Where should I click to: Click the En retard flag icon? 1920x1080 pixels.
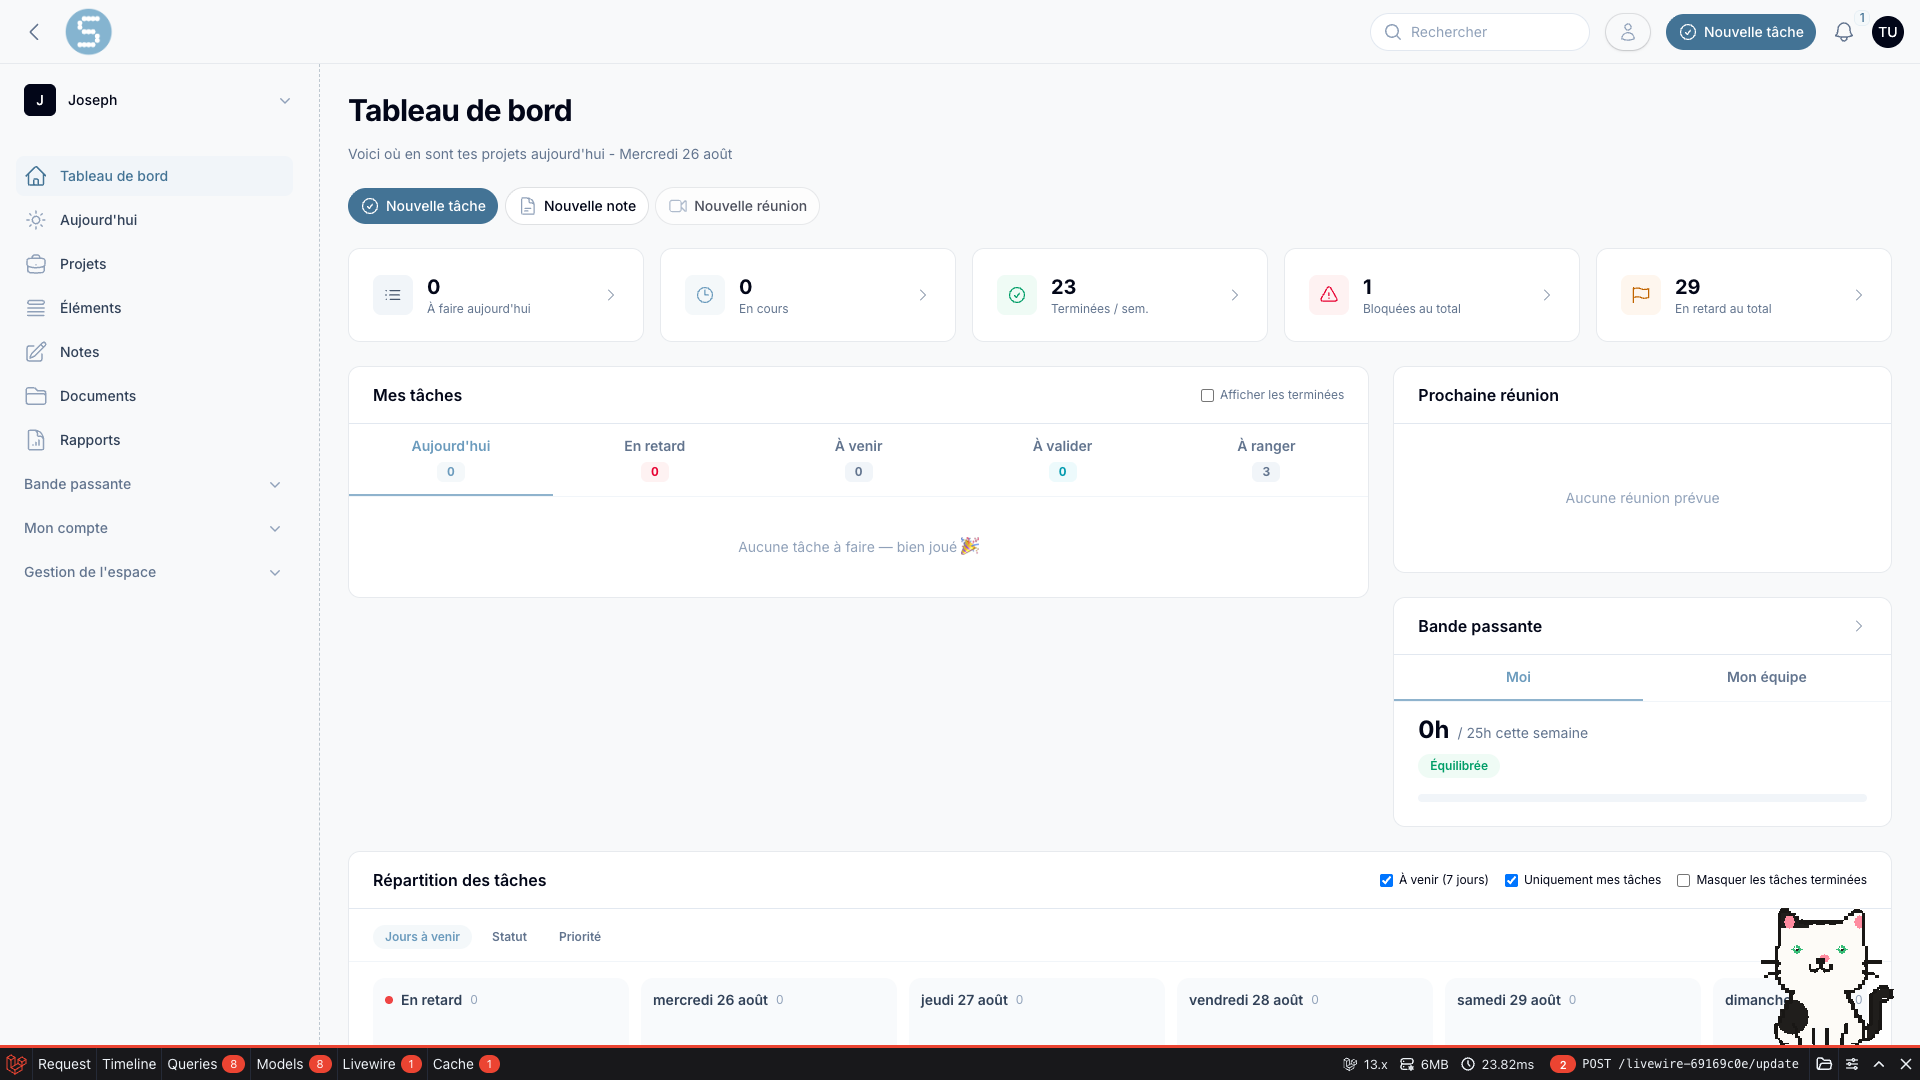point(1640,295)
